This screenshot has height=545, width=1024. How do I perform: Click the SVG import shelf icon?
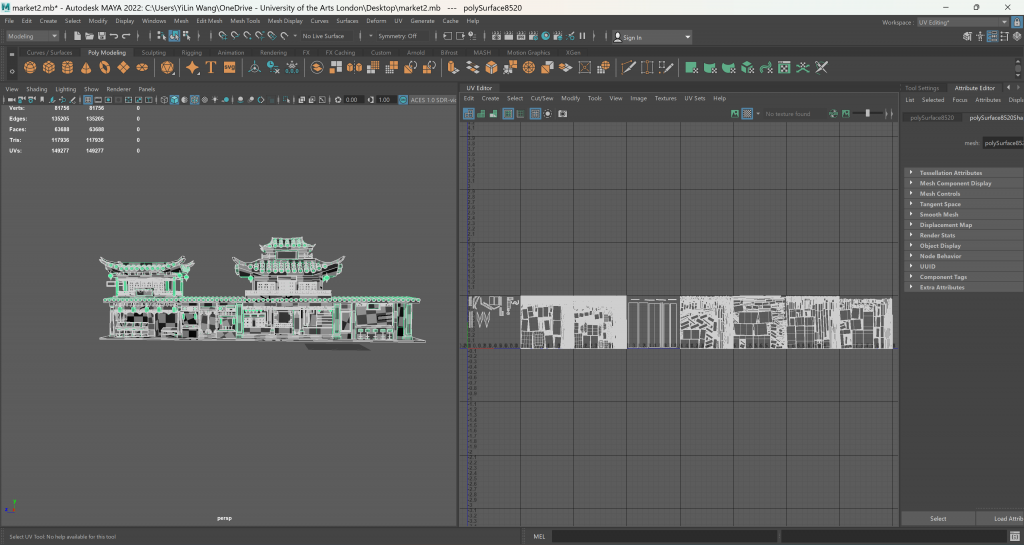coord(229,67)
